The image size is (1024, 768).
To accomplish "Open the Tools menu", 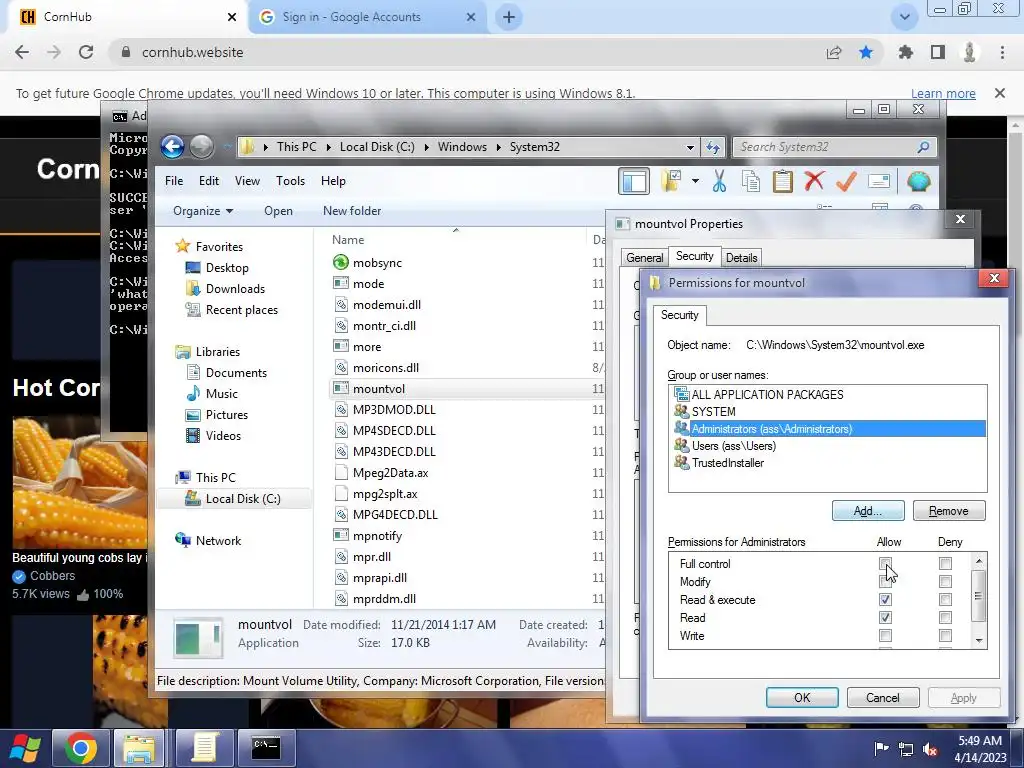I will pos(291,181).
